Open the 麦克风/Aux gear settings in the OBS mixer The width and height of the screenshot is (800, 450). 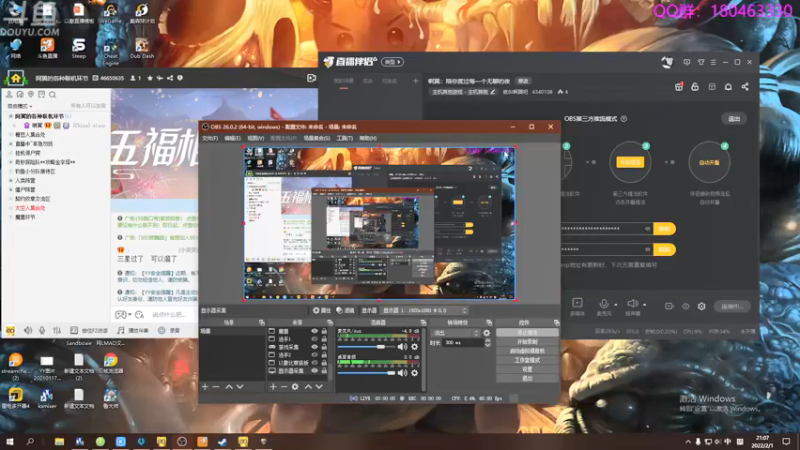[x=414, y=347]
